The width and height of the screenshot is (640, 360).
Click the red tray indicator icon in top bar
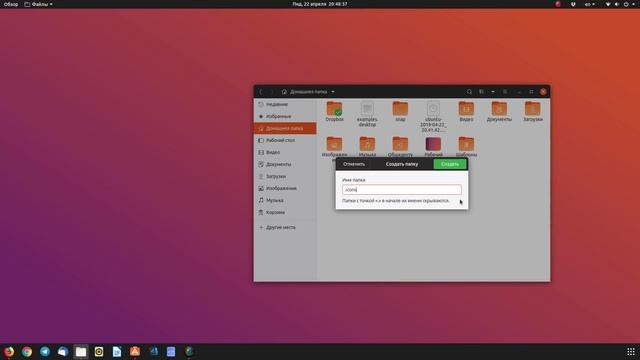click(x=558, y=4)
